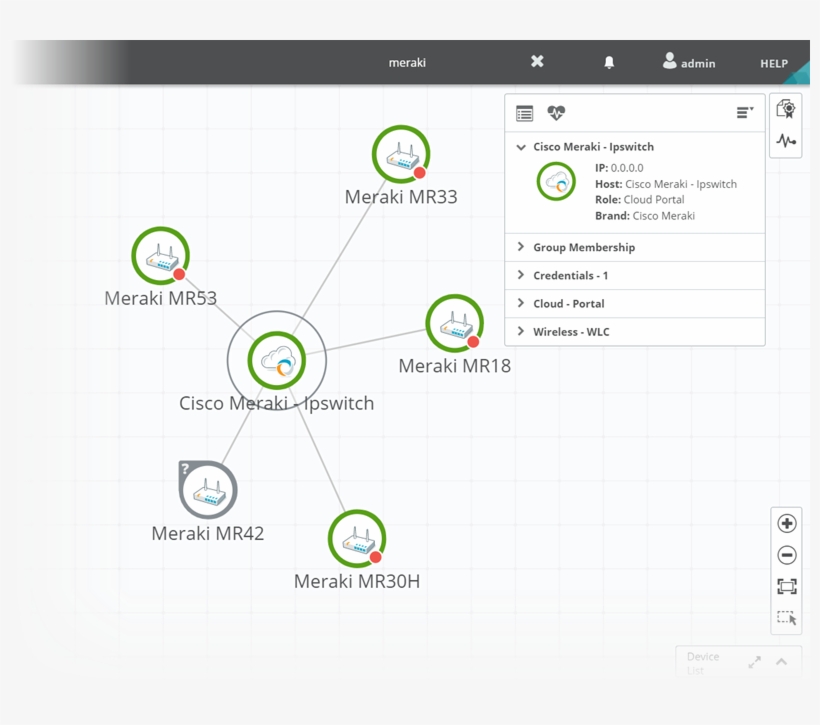Click the zoom in plus button
Viewport: 820px width, 725px height.
(787, 523)
